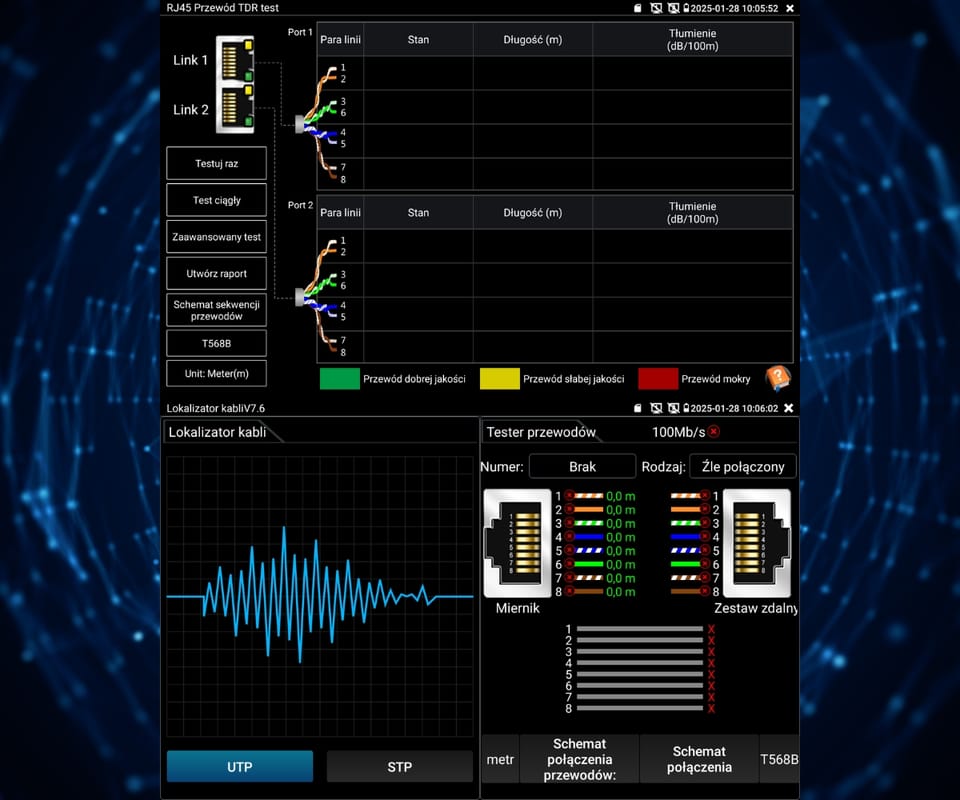Click the Miernik RJ45 connector image
Screen dimensions: 960x800
click(517, 543)
